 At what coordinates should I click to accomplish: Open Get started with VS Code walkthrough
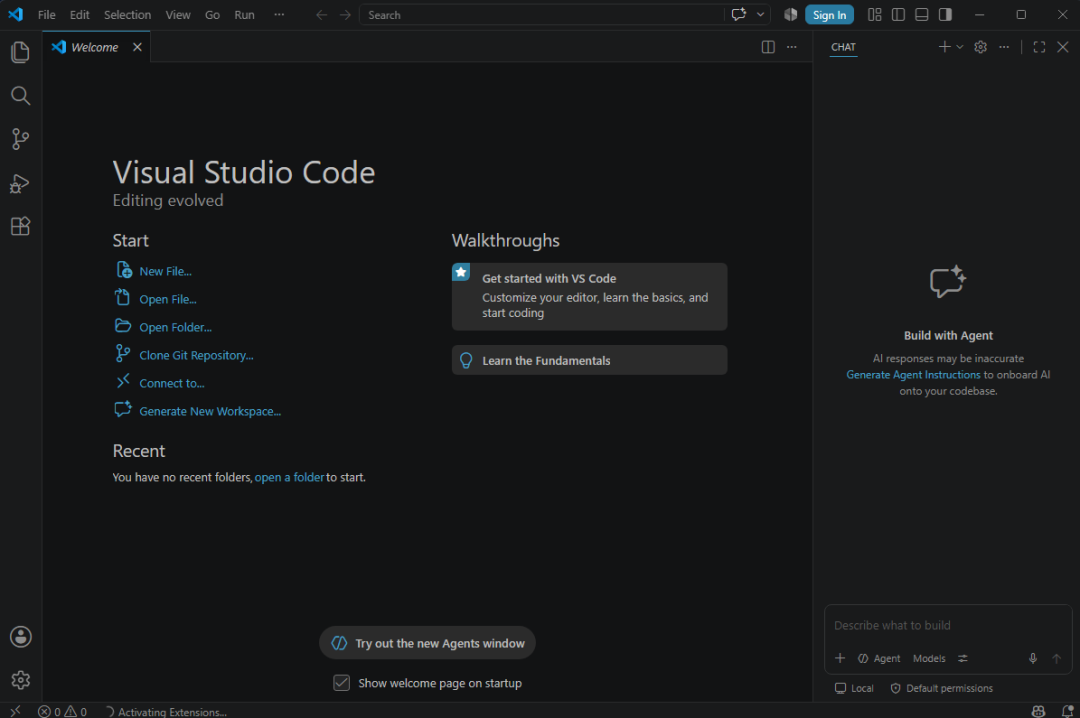(x=589, y=296)
